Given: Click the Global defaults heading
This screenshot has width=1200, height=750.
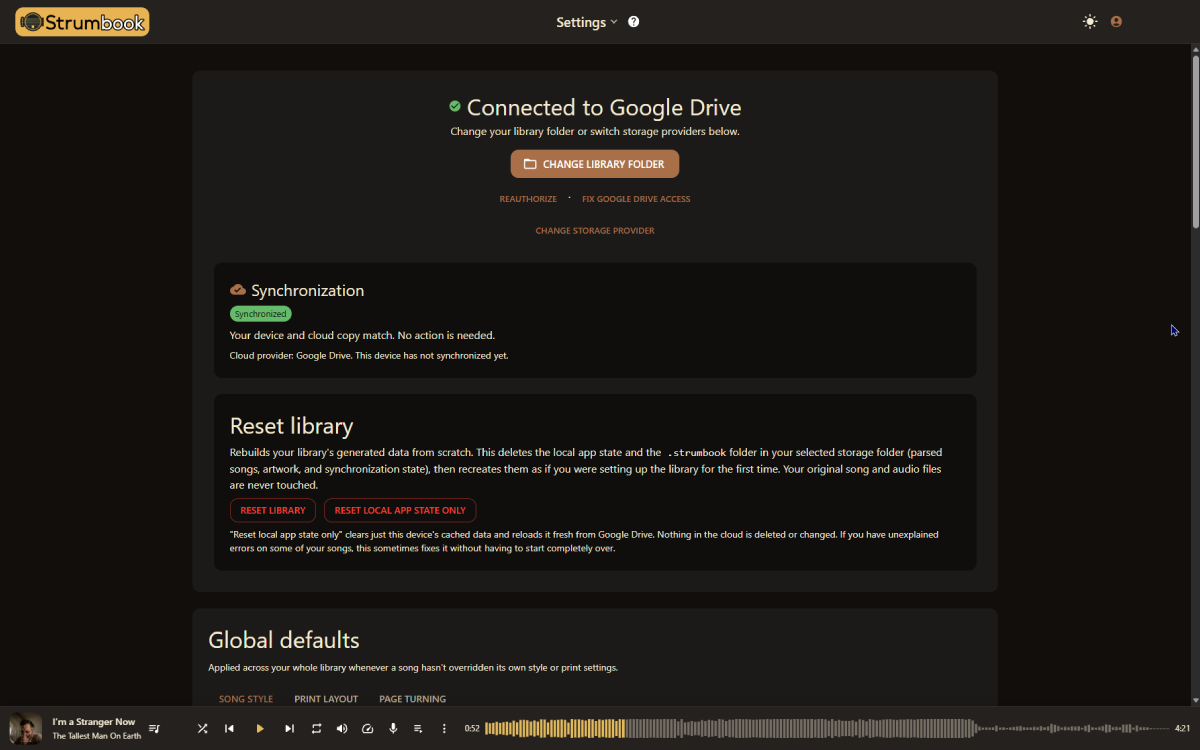Looking at the screenshot, I should 284,640.
